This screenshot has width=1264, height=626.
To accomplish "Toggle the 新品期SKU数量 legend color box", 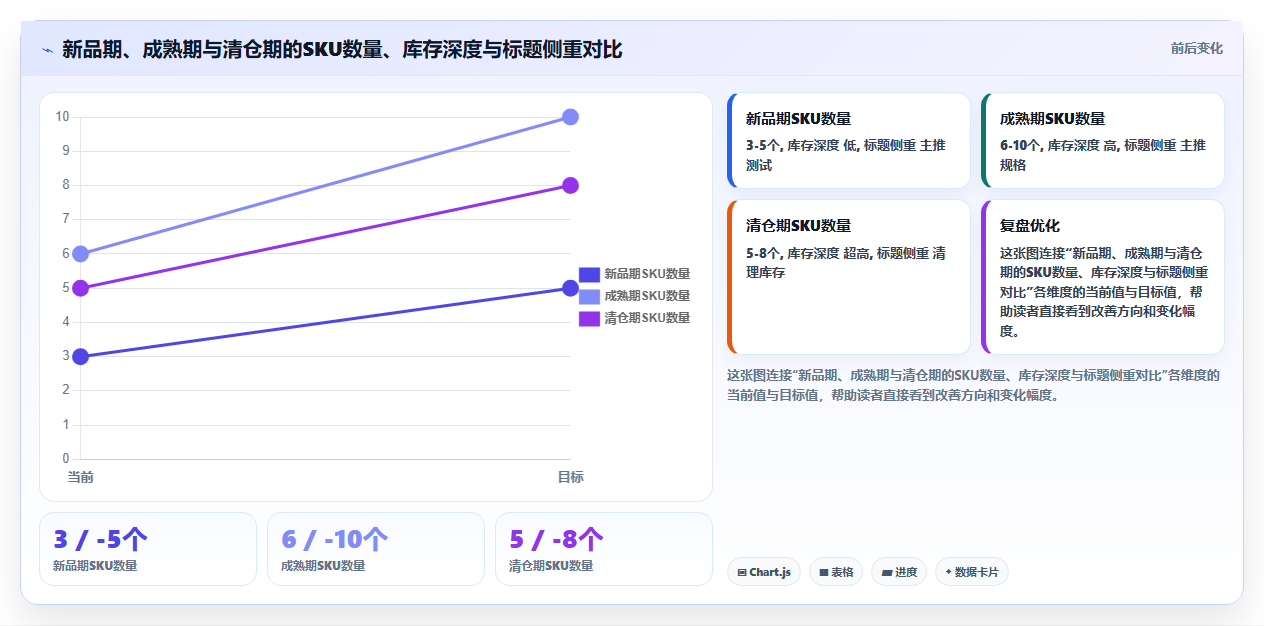I will tap(589, 274).
